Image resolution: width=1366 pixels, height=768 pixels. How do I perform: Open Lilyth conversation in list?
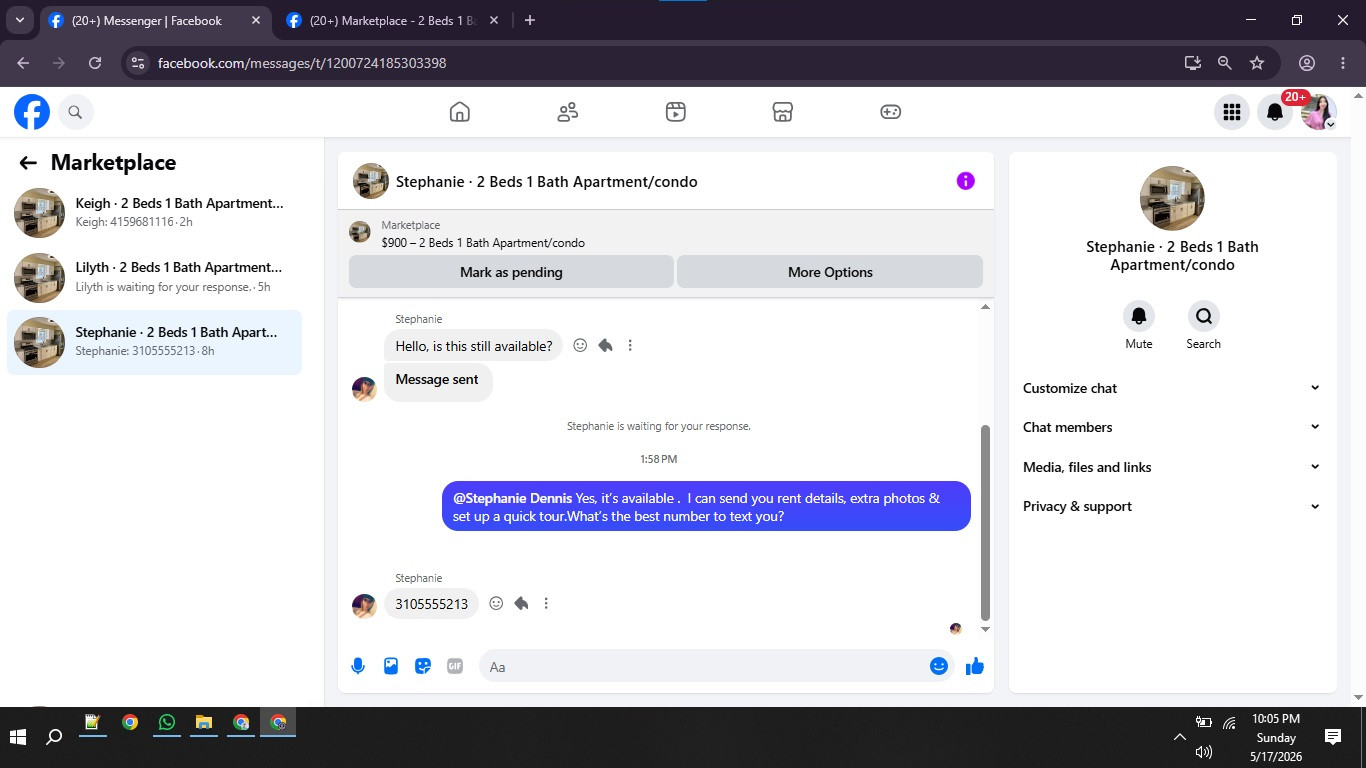(155, 277)
